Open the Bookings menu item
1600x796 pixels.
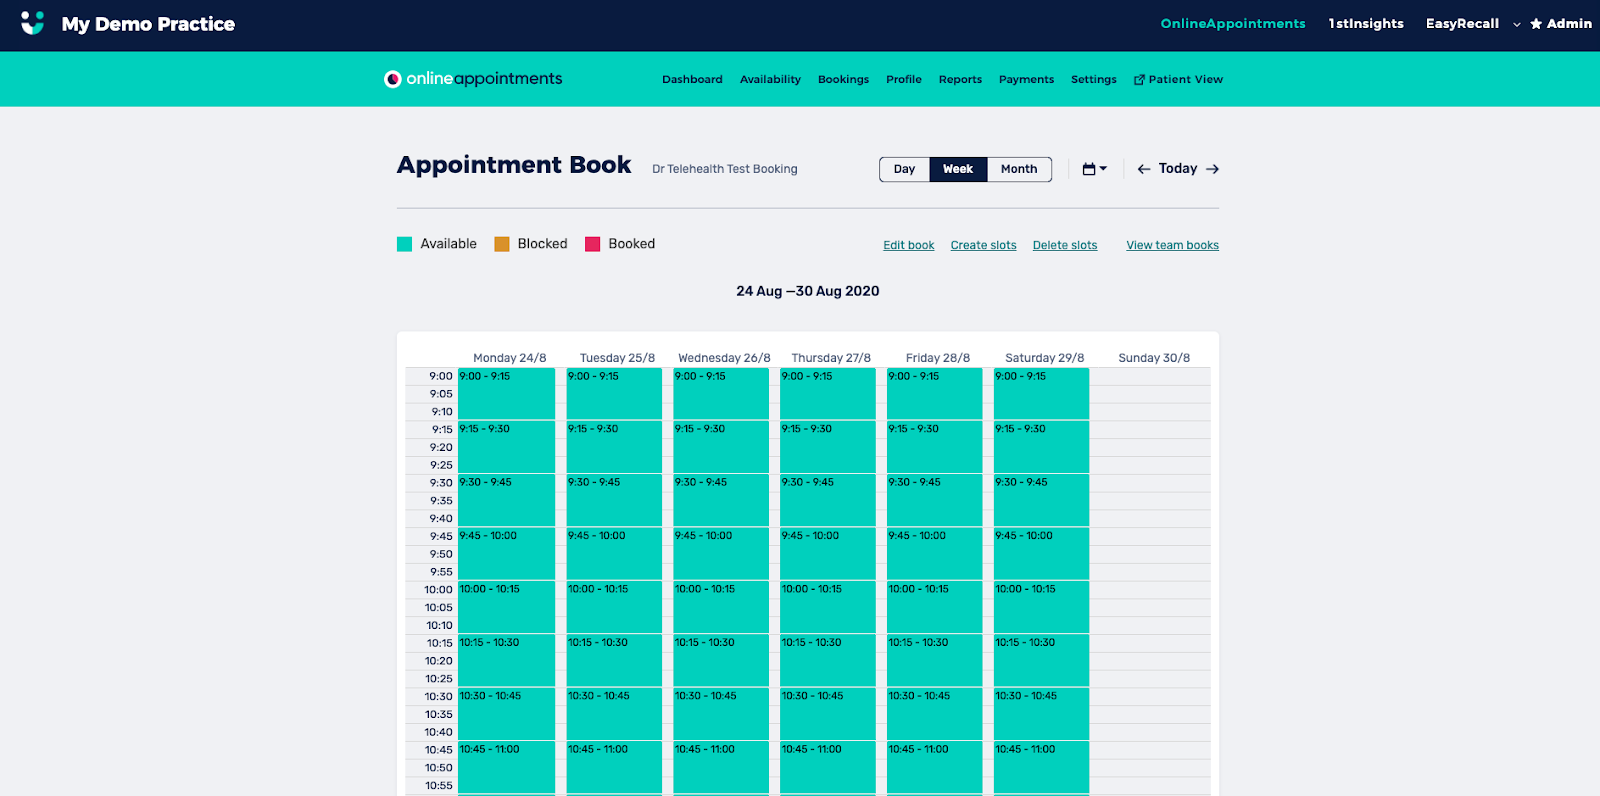843,80
